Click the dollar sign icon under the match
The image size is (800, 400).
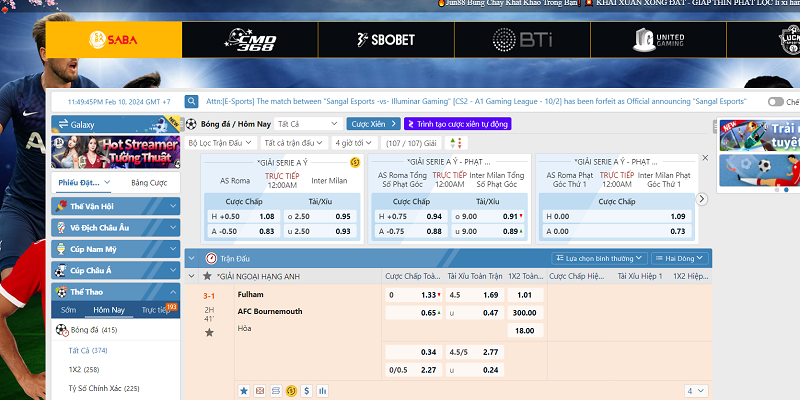click(x=307, y=391)
